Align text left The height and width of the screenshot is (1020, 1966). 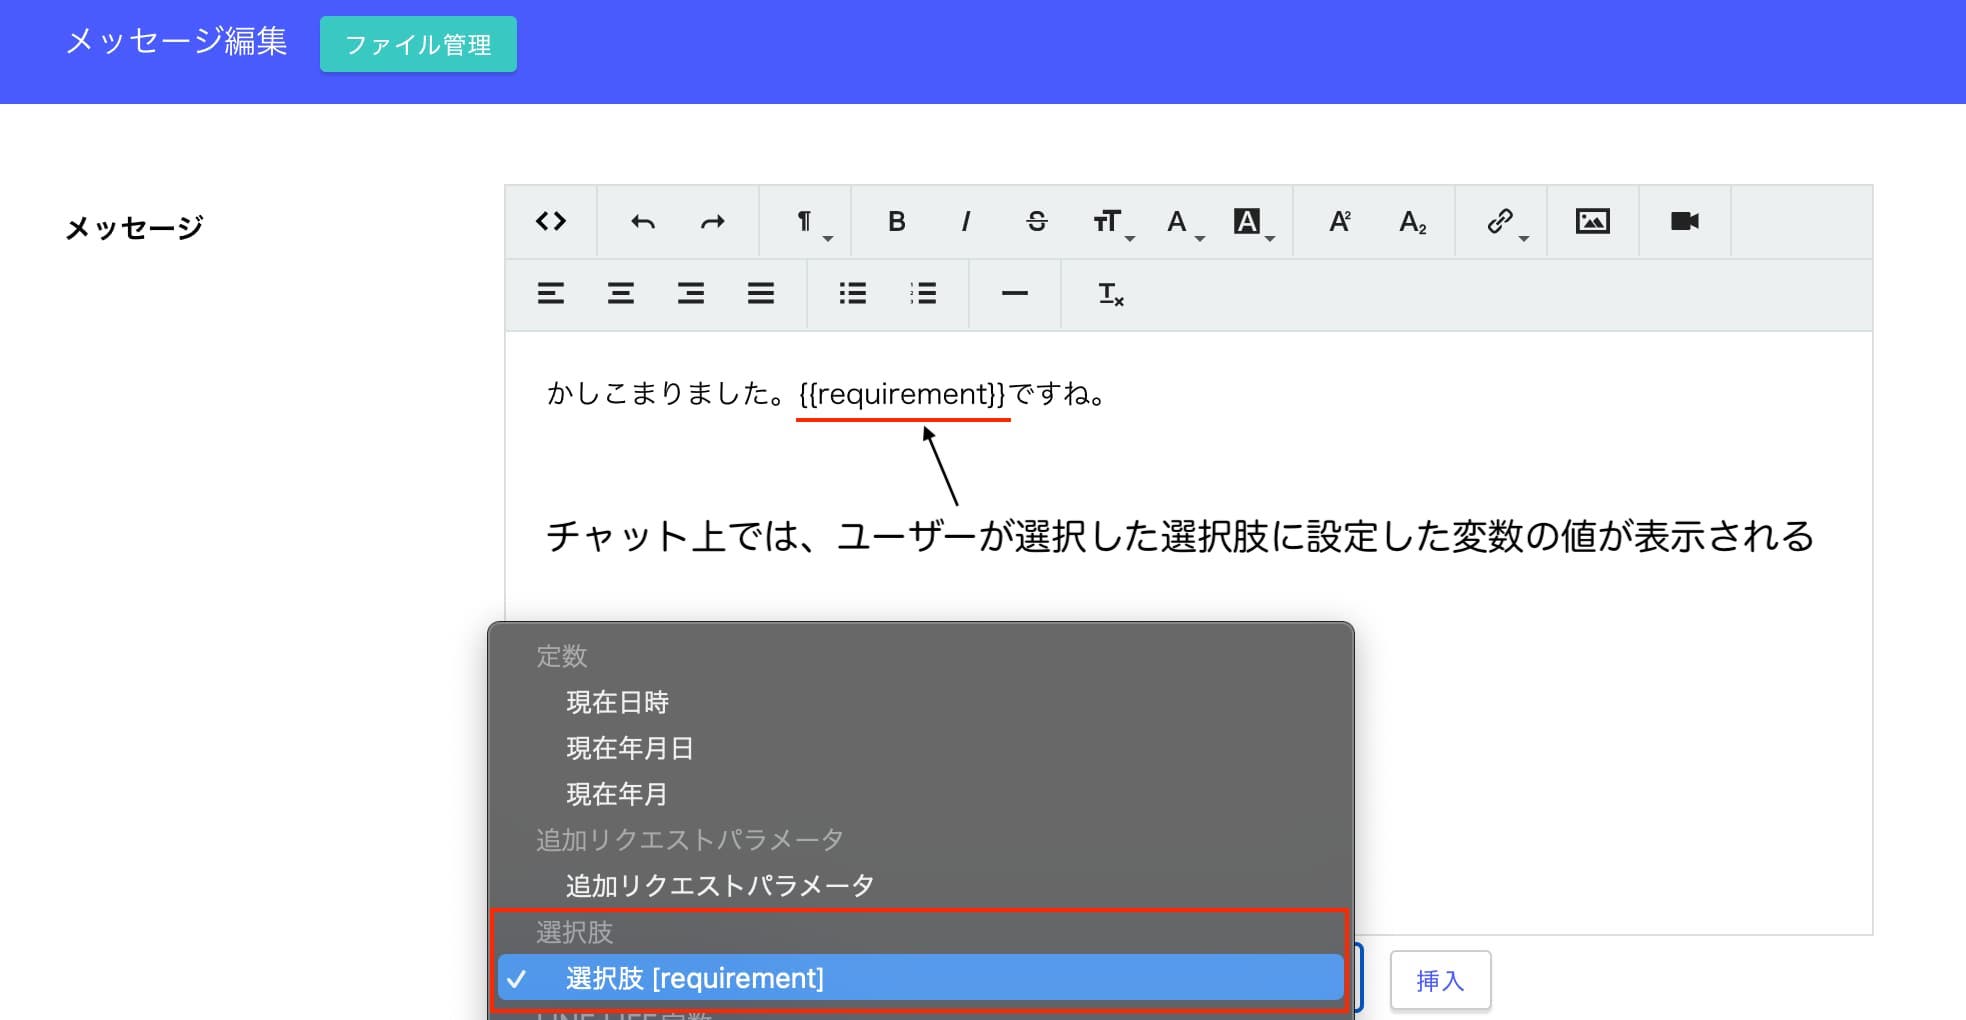[x=551, y=294]
